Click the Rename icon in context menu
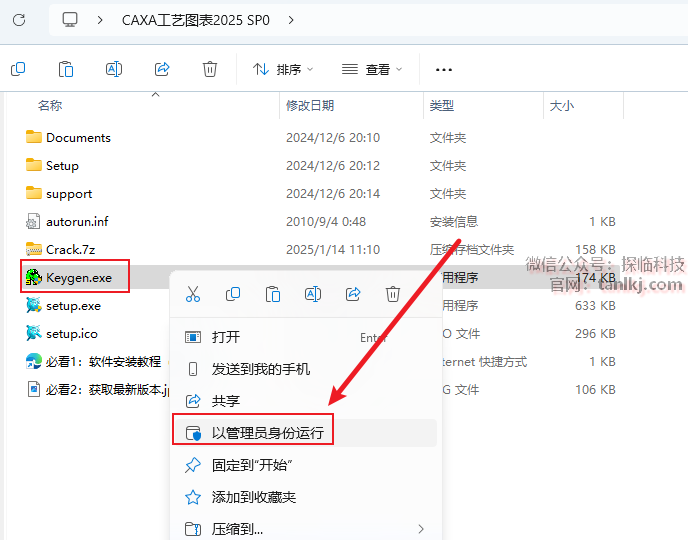 [x=313, y=294]
